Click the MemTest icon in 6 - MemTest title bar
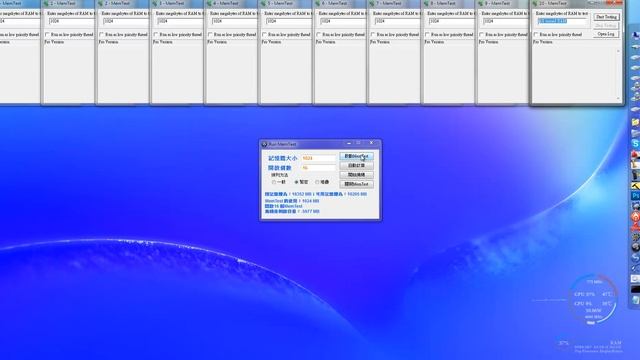The width and height of the screenshot is (640, 360). (x=318, y=3)
